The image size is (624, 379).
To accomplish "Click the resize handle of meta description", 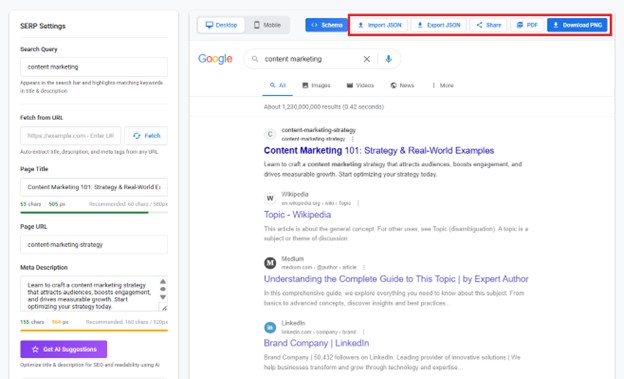I will click(x=164, y=308).
